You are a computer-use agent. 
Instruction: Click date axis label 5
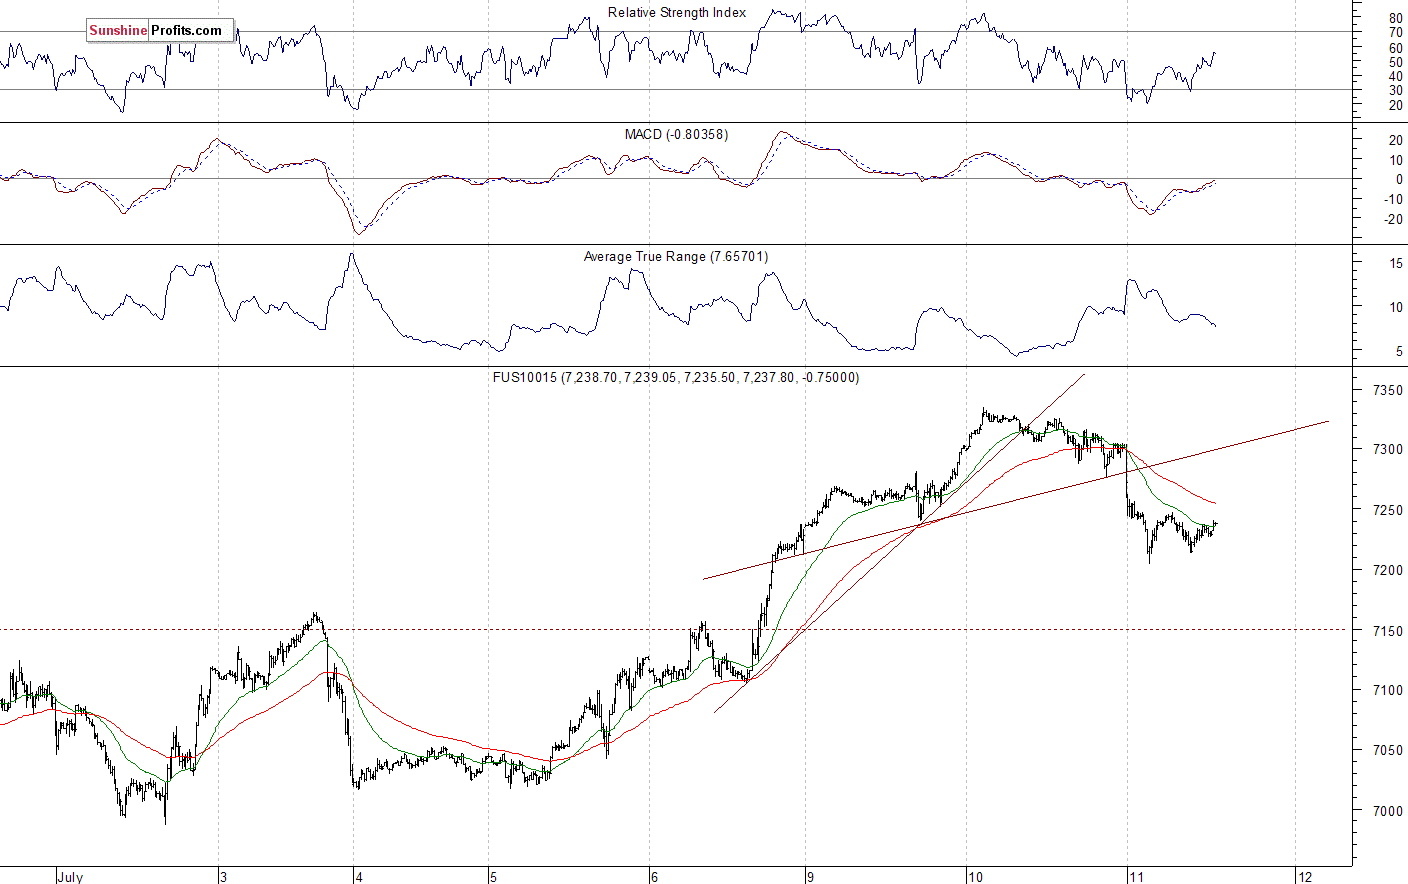click(493, 877)
